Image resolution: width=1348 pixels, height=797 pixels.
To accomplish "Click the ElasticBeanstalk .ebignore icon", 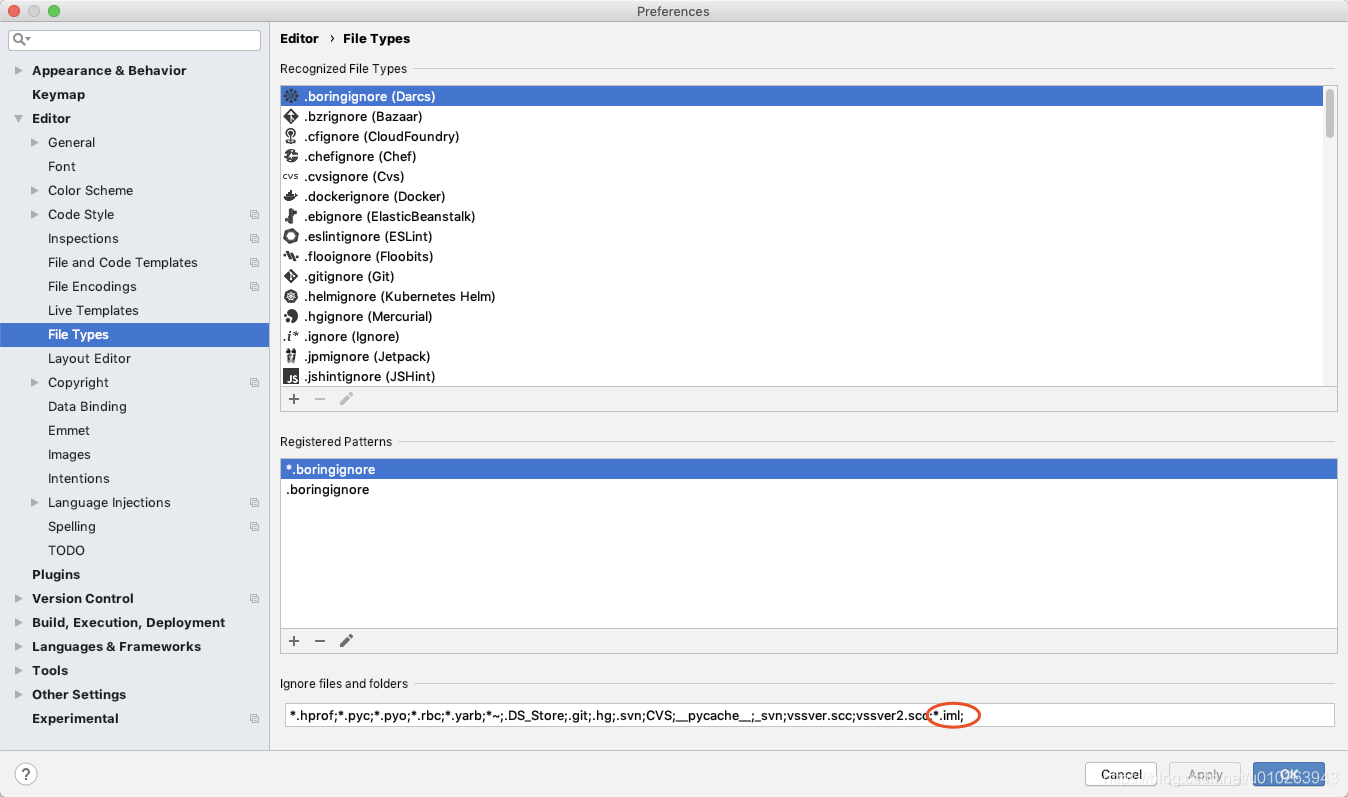I will (291, 216).
